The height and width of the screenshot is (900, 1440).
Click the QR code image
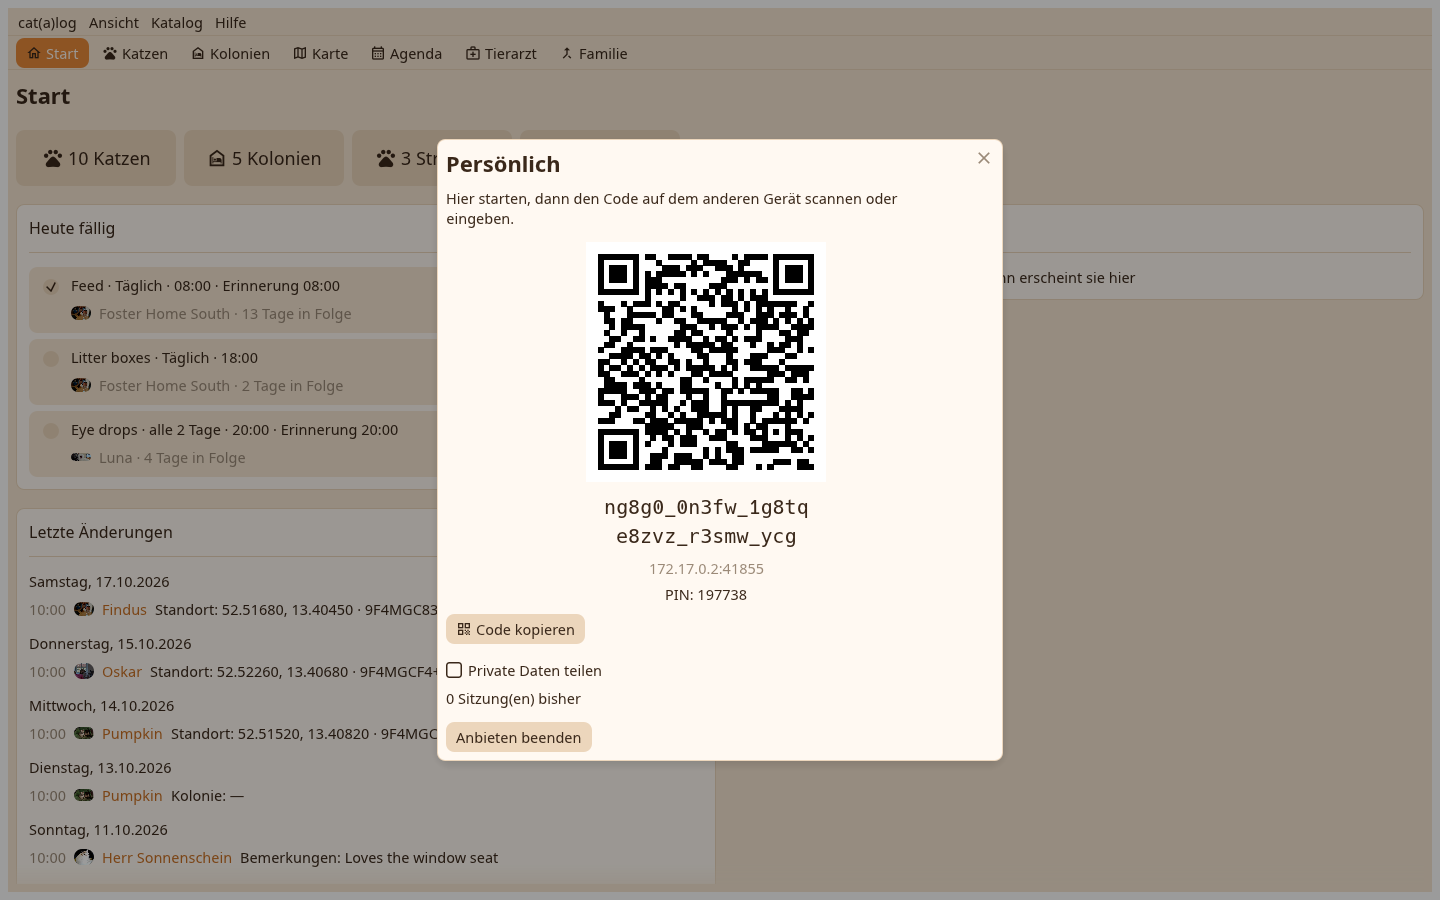pyautogui.click(x=706, y=362)
